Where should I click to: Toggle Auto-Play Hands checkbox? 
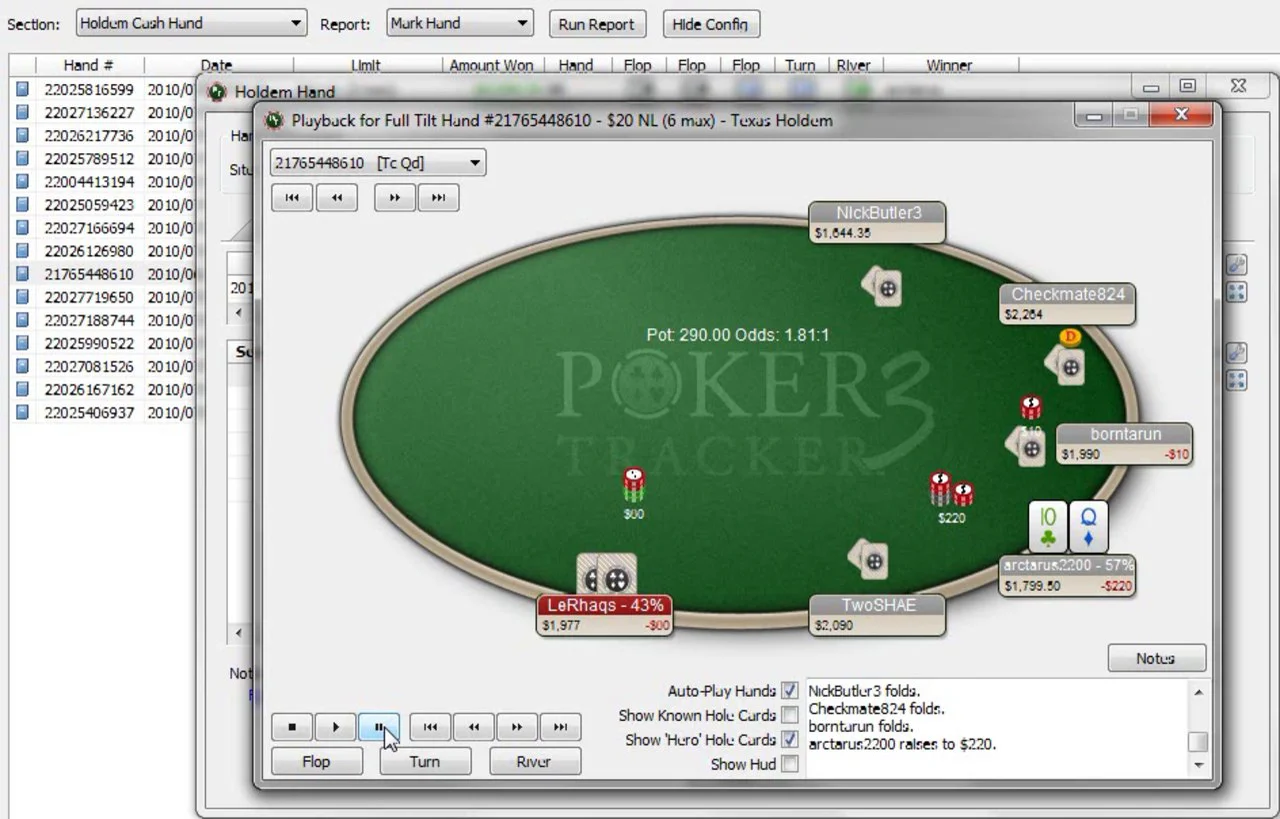coord(790,691)
